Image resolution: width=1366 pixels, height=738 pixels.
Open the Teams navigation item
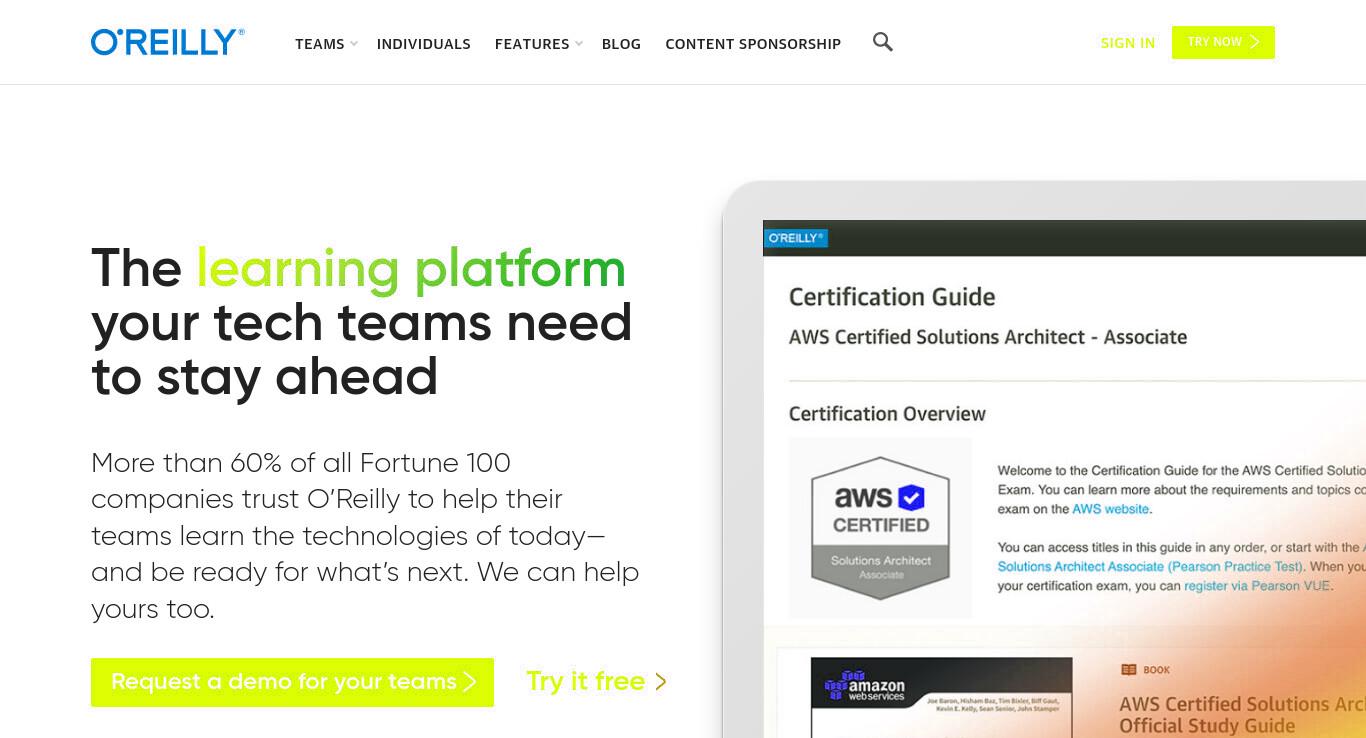click(x=320, y=44)
